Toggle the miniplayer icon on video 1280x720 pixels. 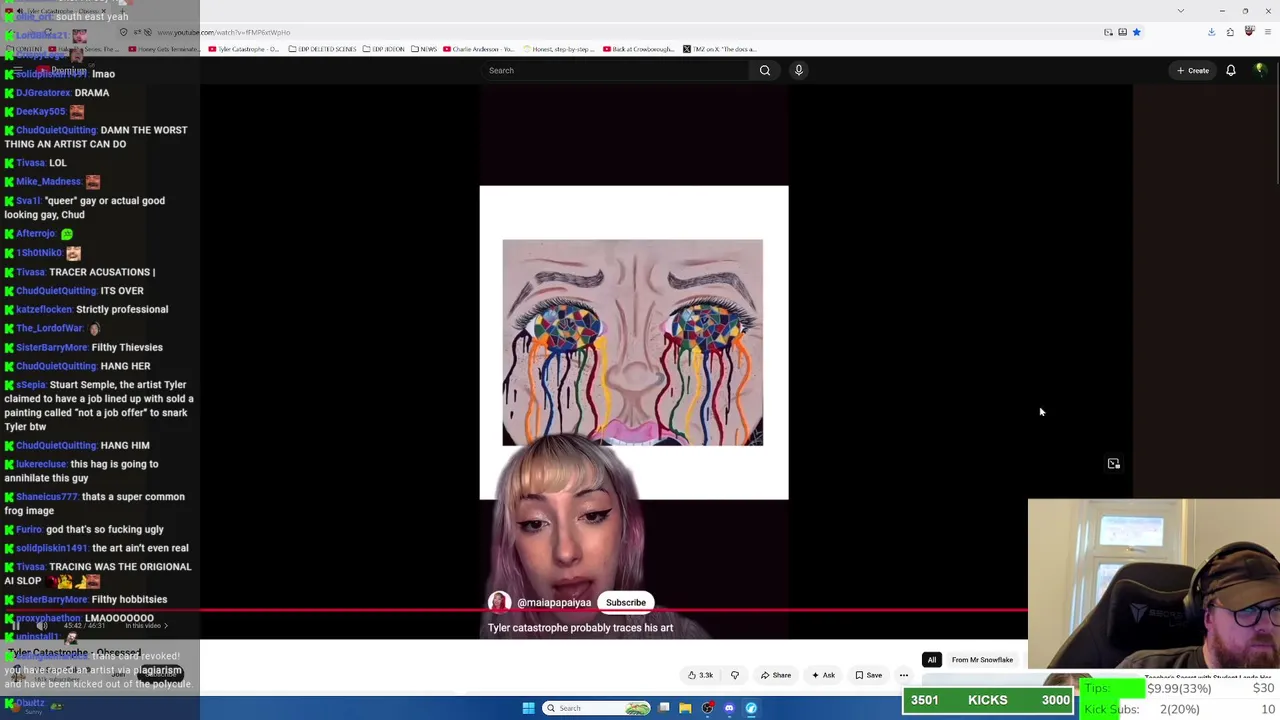(1114, 464)
